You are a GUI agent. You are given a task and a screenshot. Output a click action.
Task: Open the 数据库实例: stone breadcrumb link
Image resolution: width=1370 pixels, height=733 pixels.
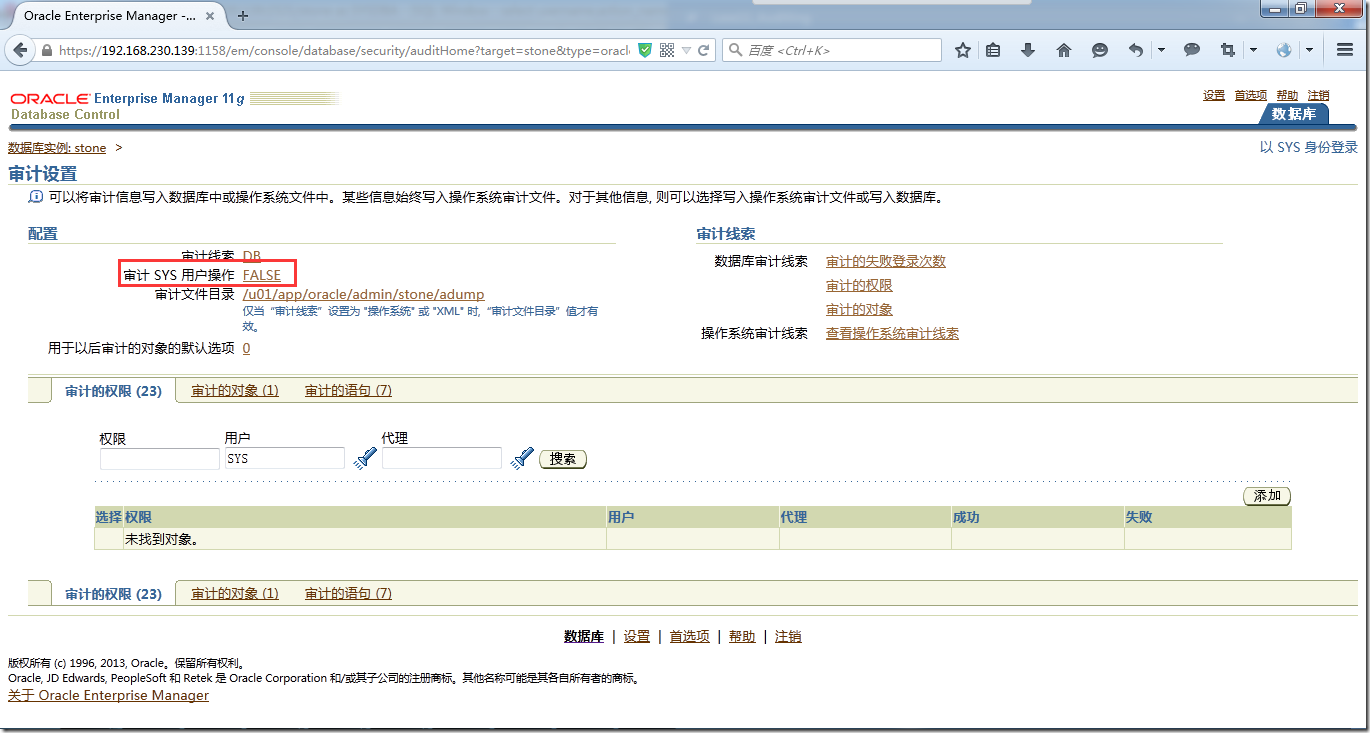tap(57, 148)
